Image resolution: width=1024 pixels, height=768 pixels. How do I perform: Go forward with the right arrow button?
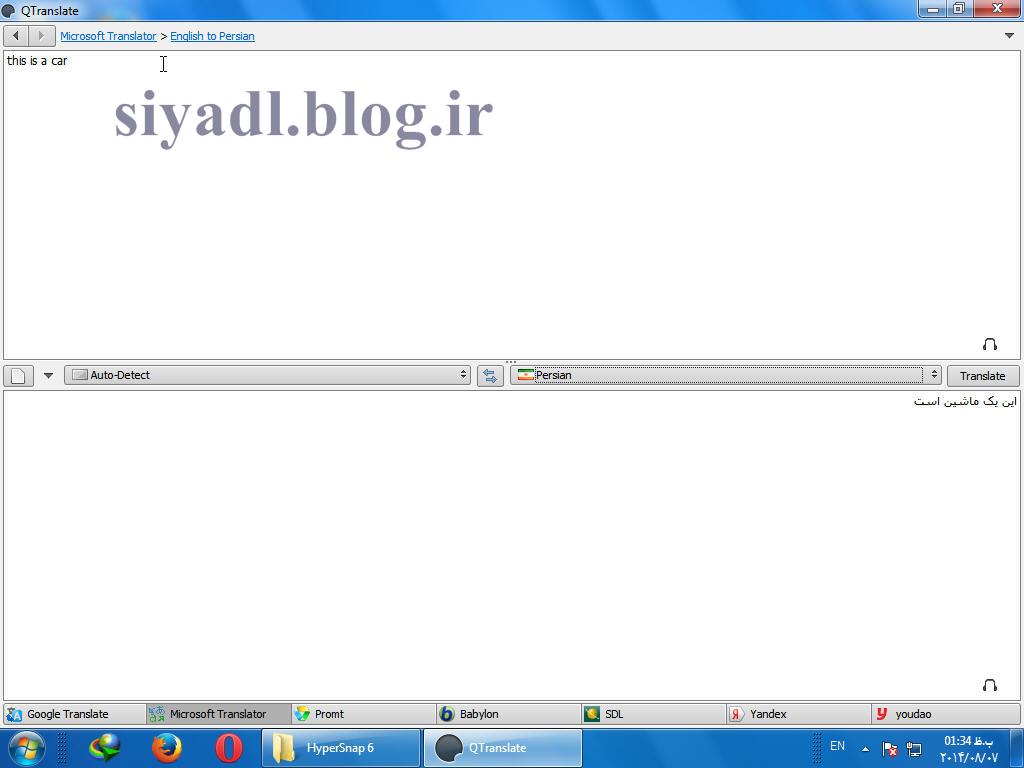[42, 36]
